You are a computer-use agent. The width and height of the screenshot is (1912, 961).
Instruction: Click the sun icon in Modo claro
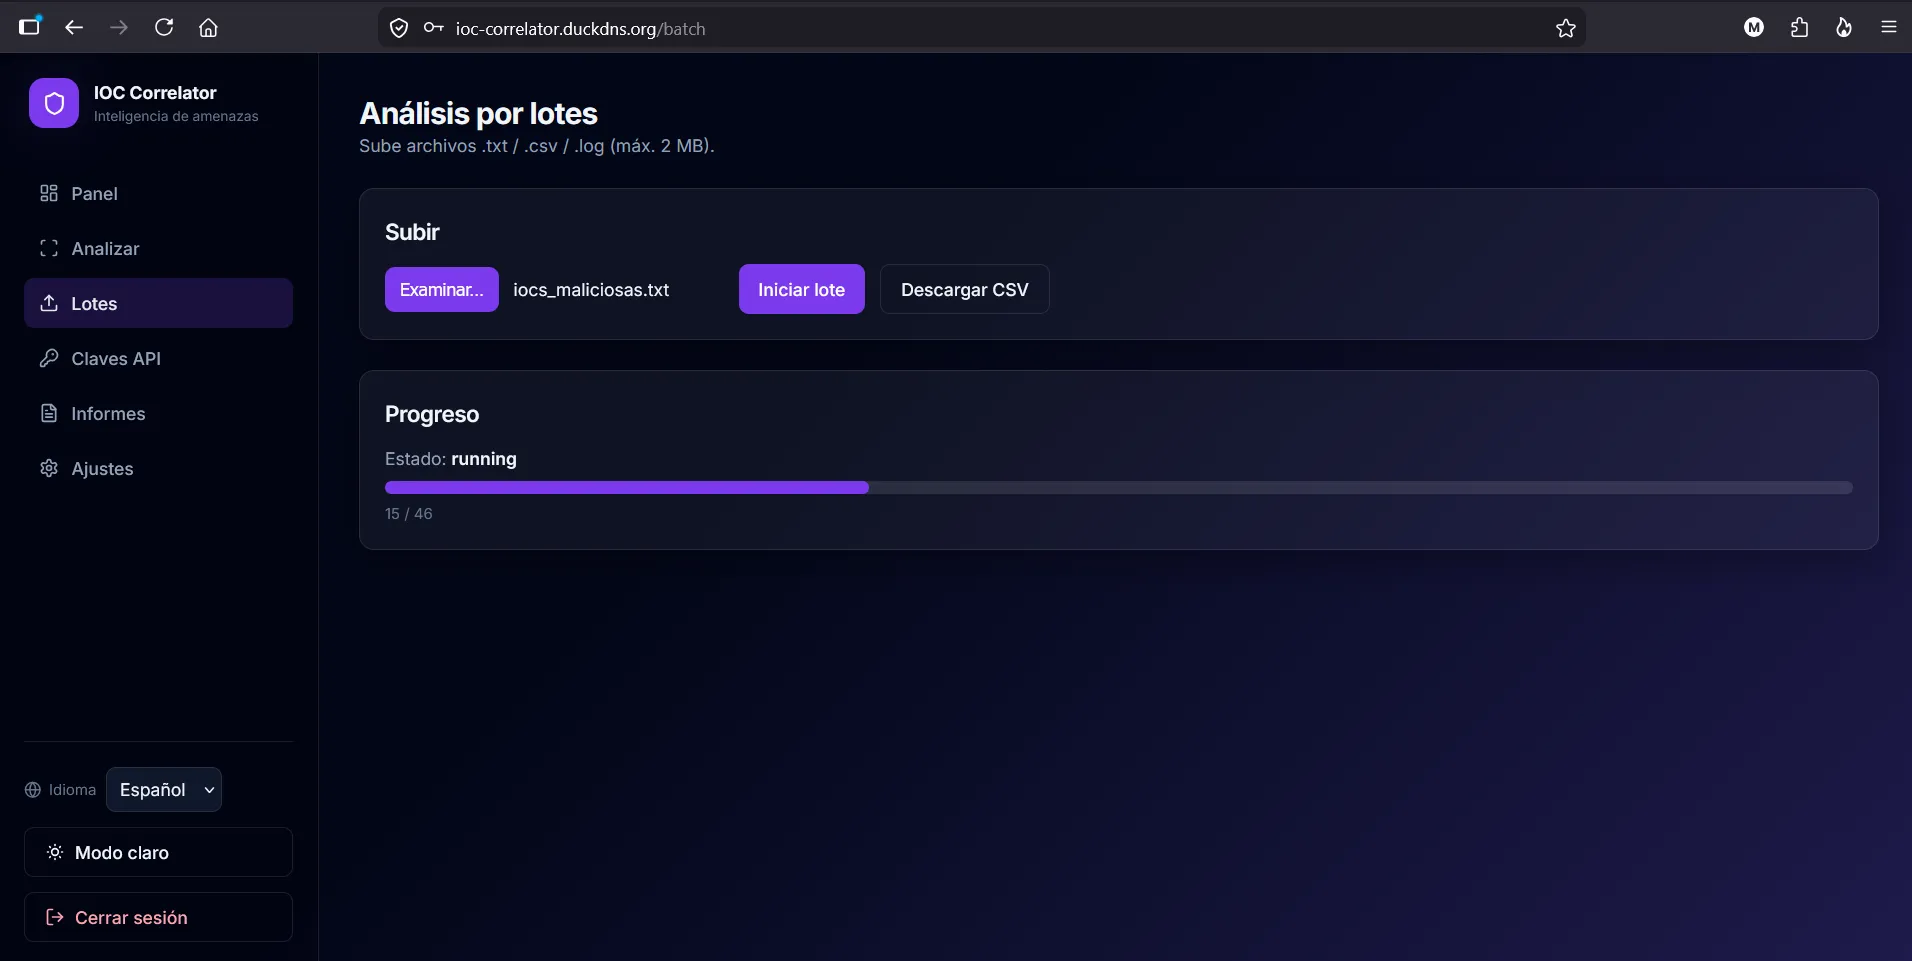pos(55,852)
